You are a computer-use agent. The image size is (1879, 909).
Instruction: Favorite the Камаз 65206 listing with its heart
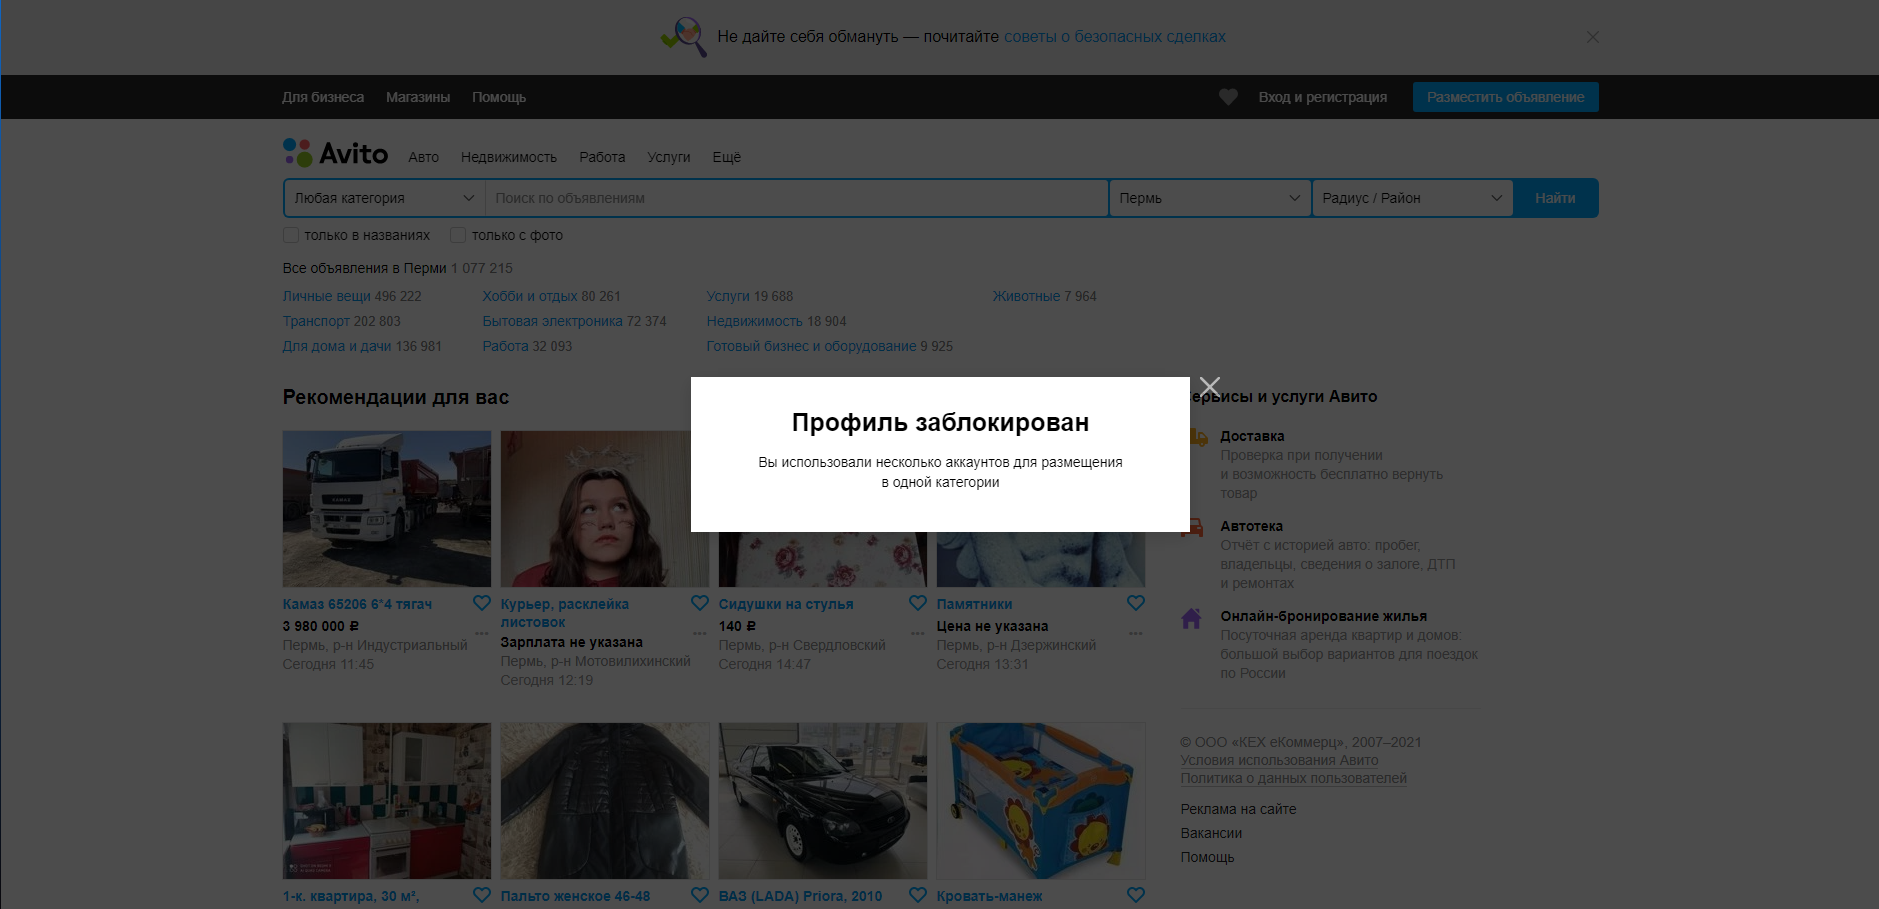click(x=482, y=603)
